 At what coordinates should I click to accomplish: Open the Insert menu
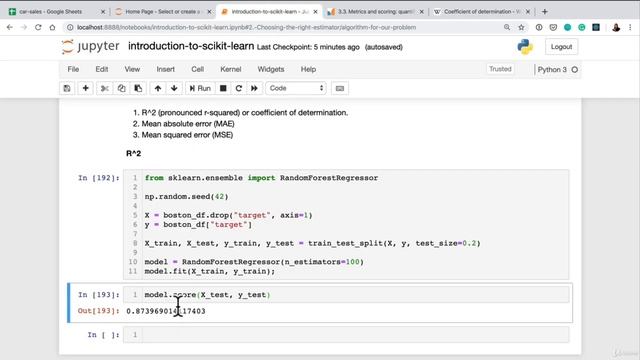coord(165,69)
